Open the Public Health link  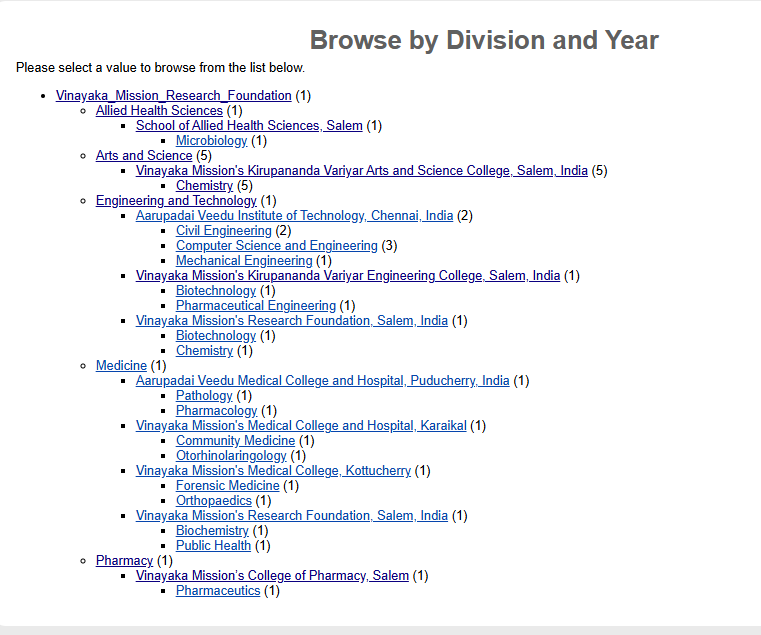point(214,547)
